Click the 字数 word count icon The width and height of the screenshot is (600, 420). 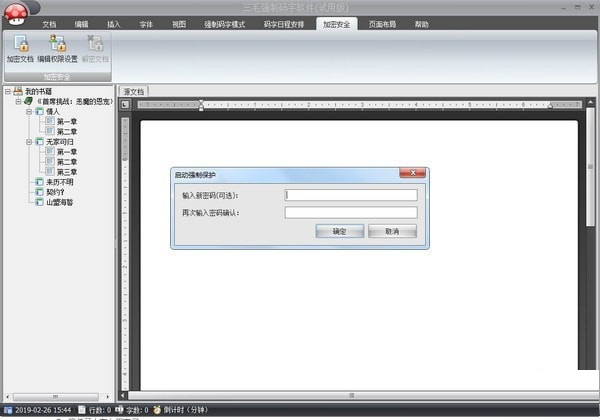(119, 410)
